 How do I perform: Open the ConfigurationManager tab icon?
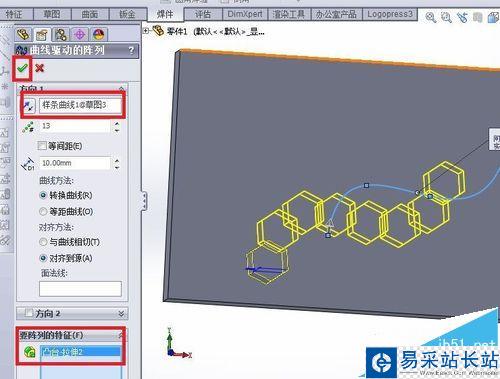click(x=61, y=35)
